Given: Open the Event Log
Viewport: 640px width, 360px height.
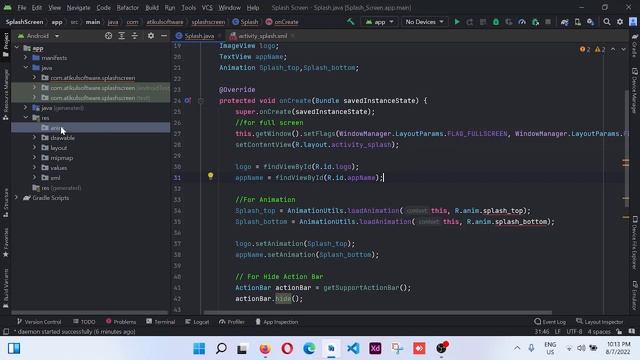Looking at the screenshot, I should pos(550,322).
